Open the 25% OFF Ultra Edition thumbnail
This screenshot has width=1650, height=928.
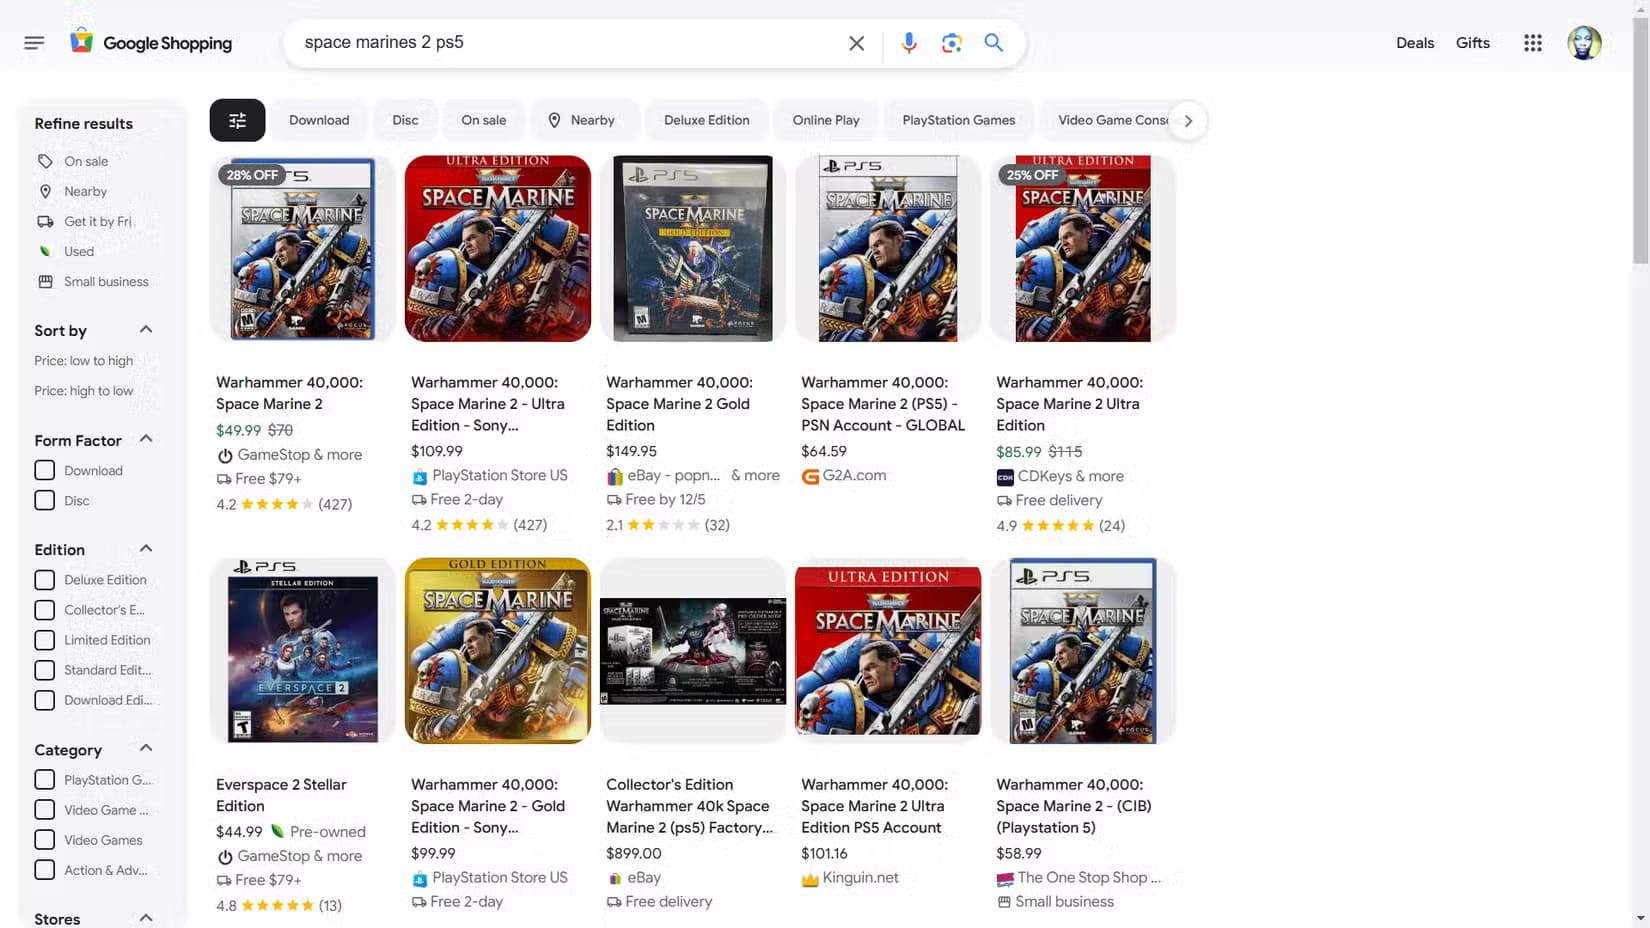(1083, 248)
